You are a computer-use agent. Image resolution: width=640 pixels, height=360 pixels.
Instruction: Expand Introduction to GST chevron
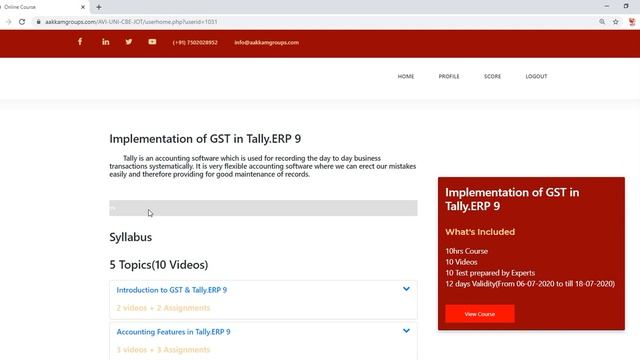pos(406,289)
